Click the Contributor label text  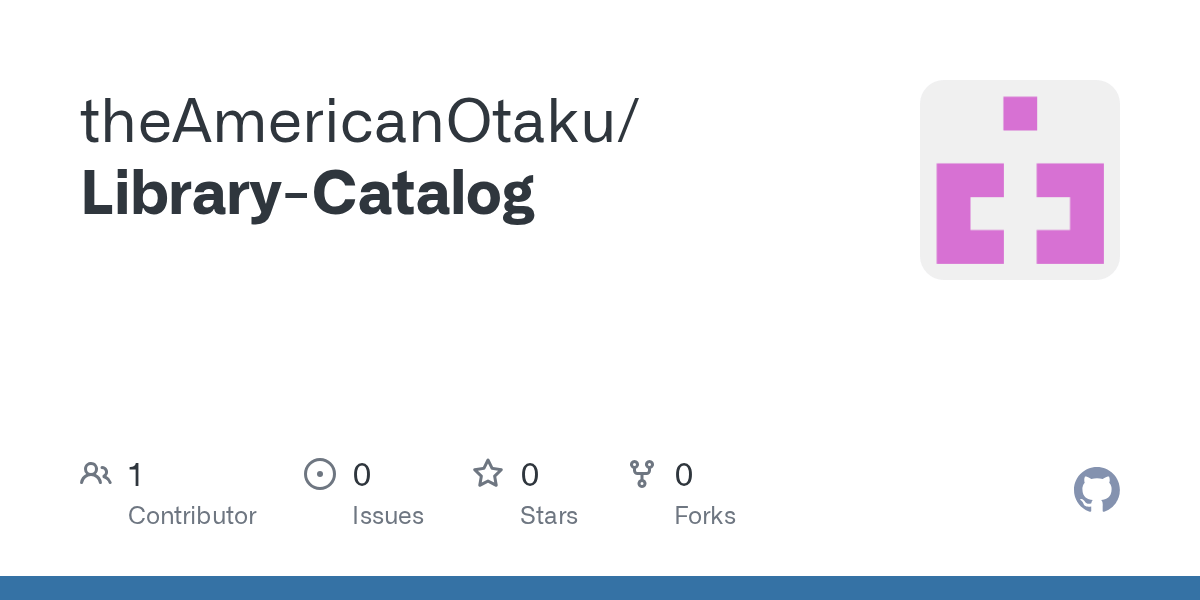click(192, 516)
